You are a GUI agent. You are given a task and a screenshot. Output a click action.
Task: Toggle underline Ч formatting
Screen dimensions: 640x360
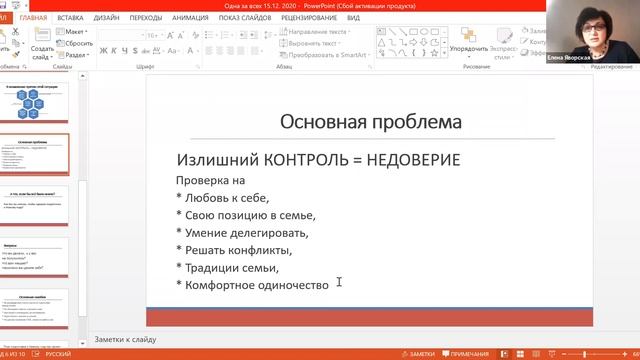pyautogui.click(x=124, y=51)
